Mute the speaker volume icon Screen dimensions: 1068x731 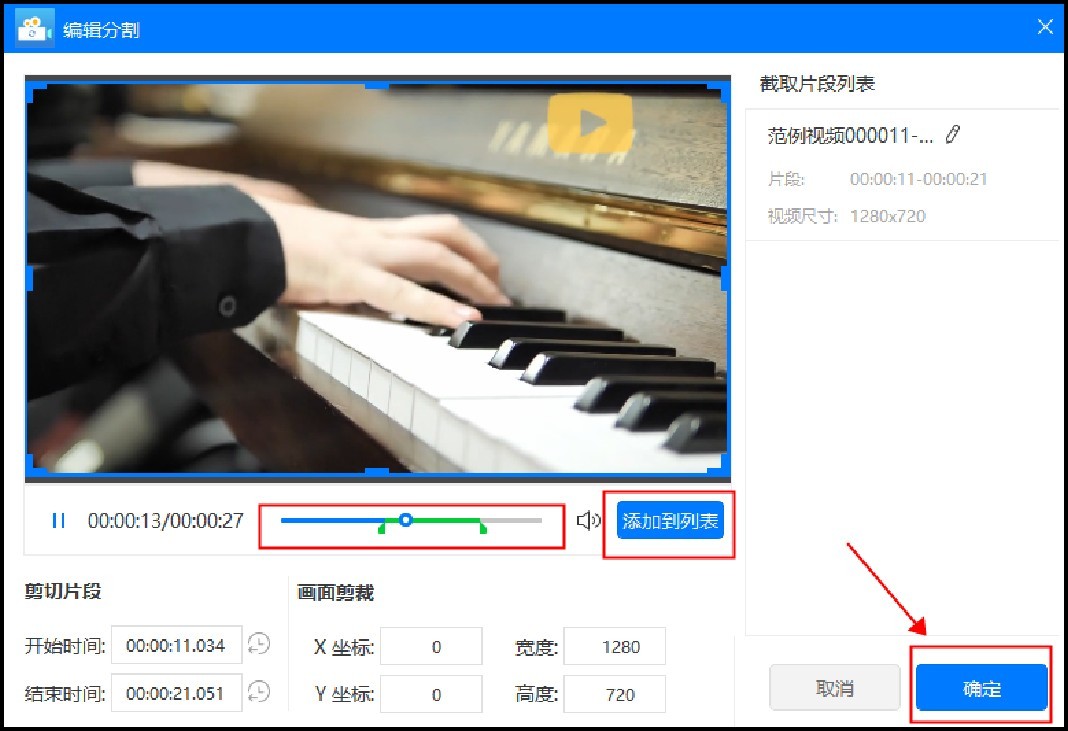point(588,520)
